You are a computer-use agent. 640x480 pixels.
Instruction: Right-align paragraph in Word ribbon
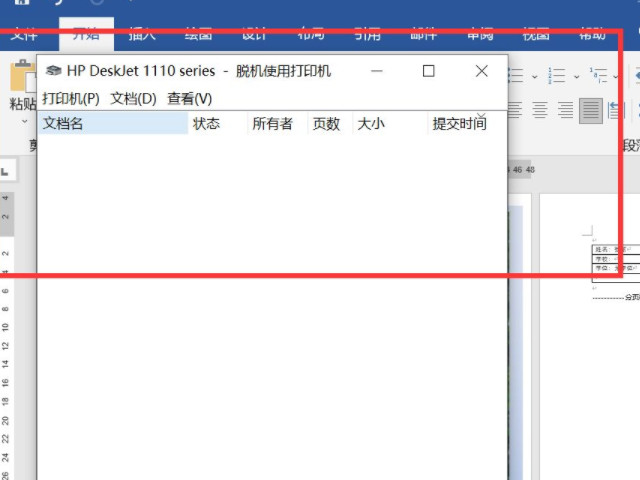[x=566, y=110]
